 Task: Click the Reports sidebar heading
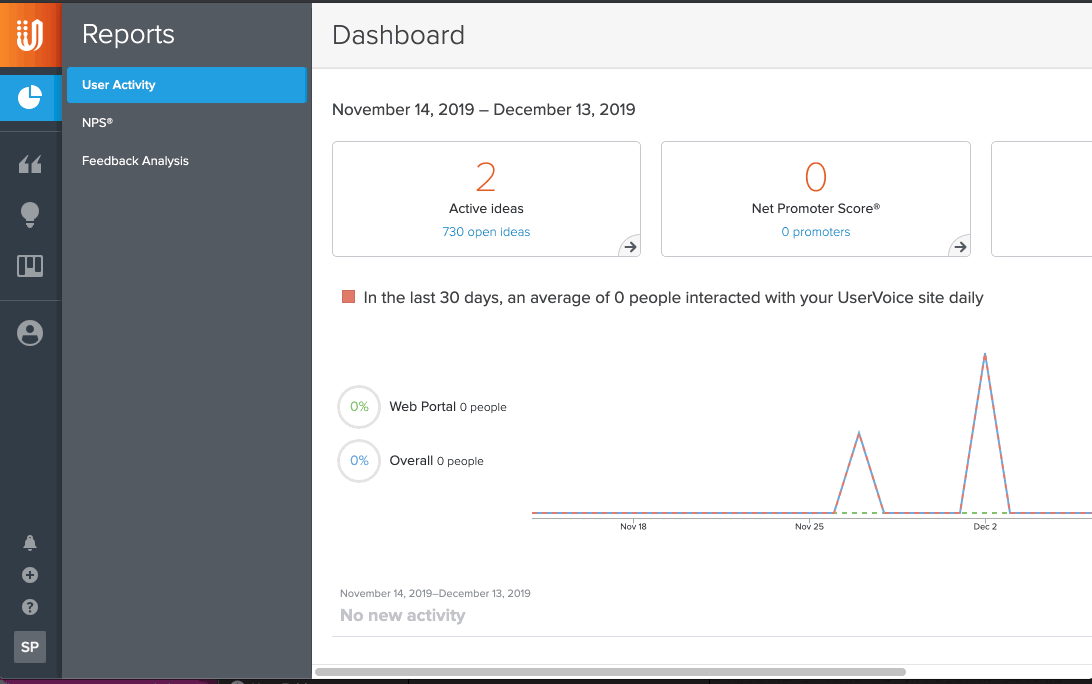[x=128, y=34]
